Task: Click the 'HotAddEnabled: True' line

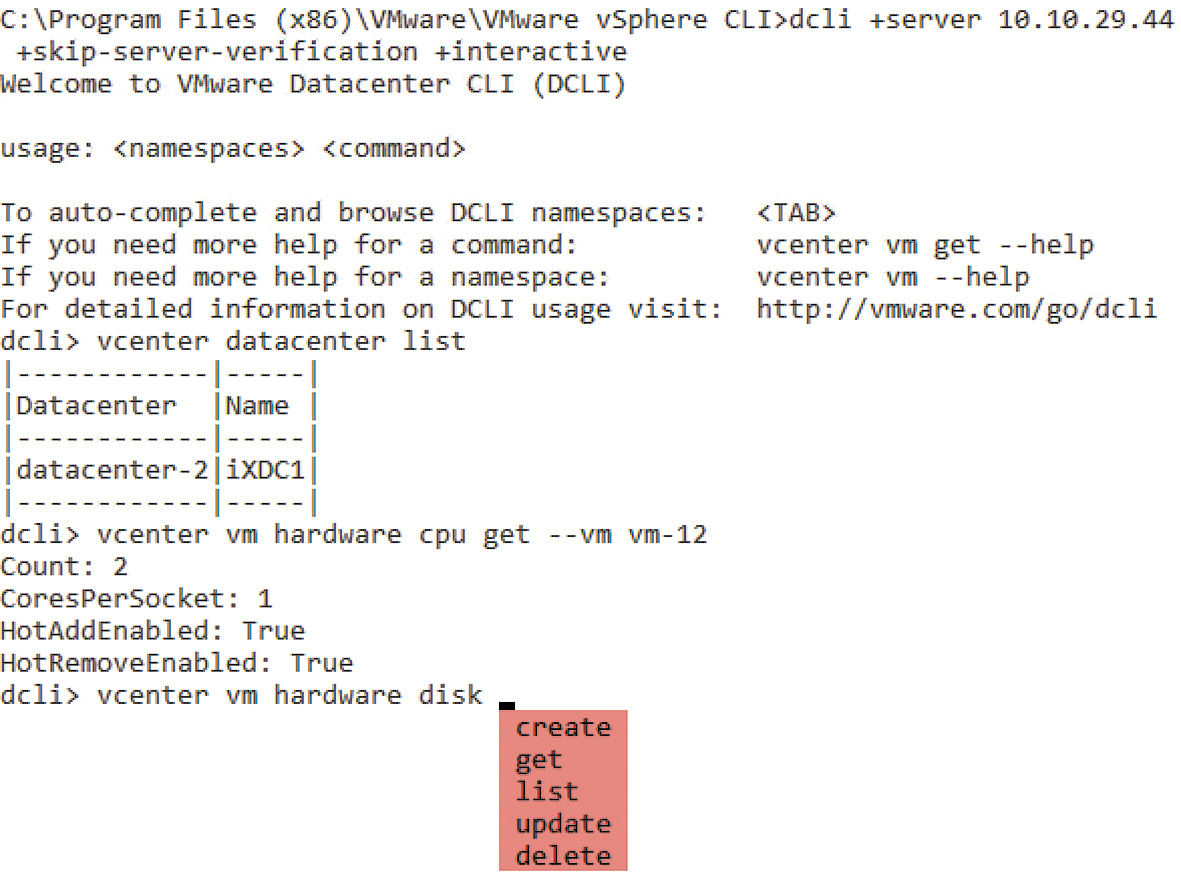Action: (x=152, y=631)
